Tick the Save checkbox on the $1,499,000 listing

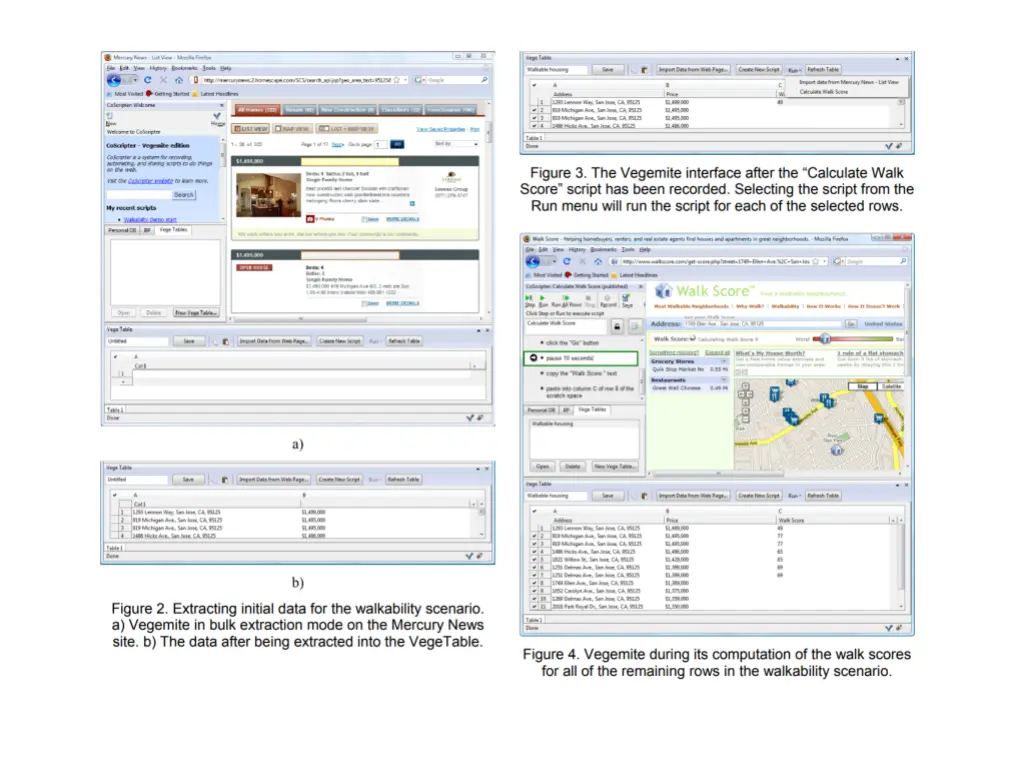pyautogui.click(x=364, y=219)
